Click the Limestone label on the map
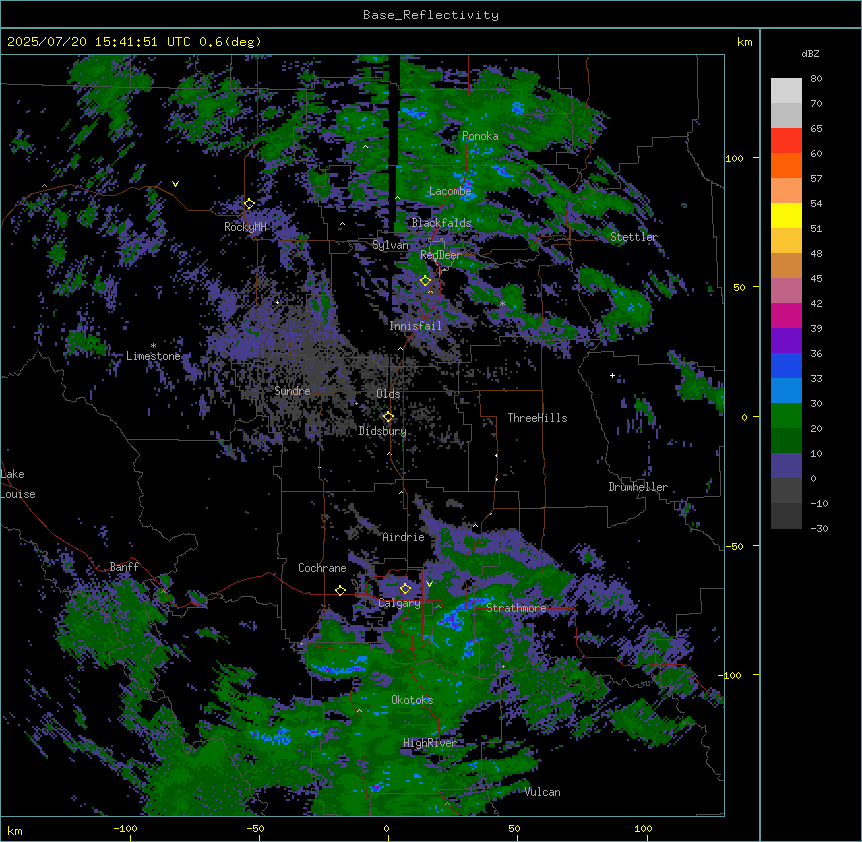 click(x=153, y=356)
